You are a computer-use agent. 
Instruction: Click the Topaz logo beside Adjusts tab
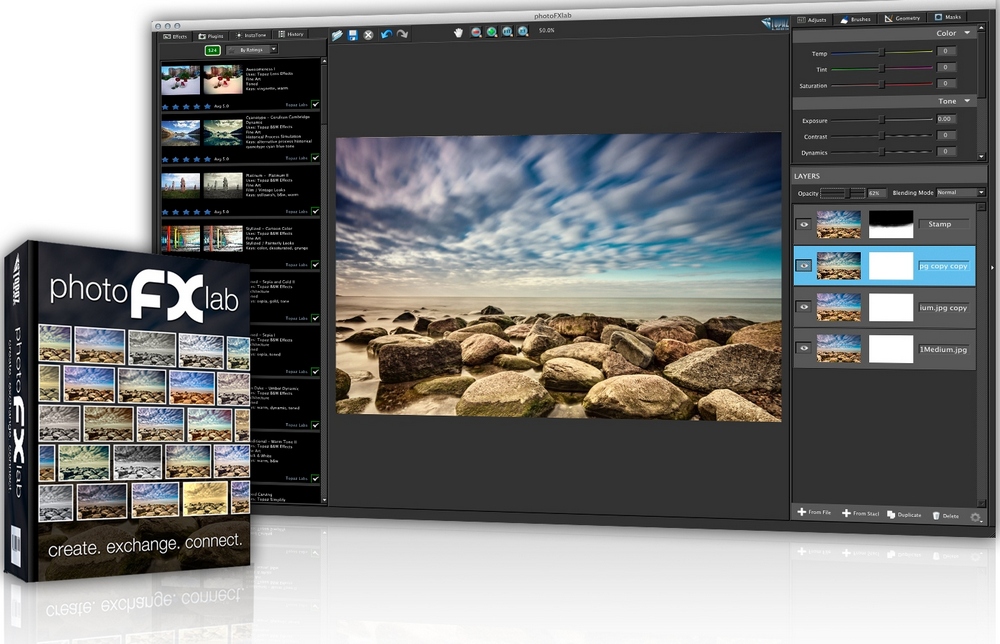tap(775, 24)
